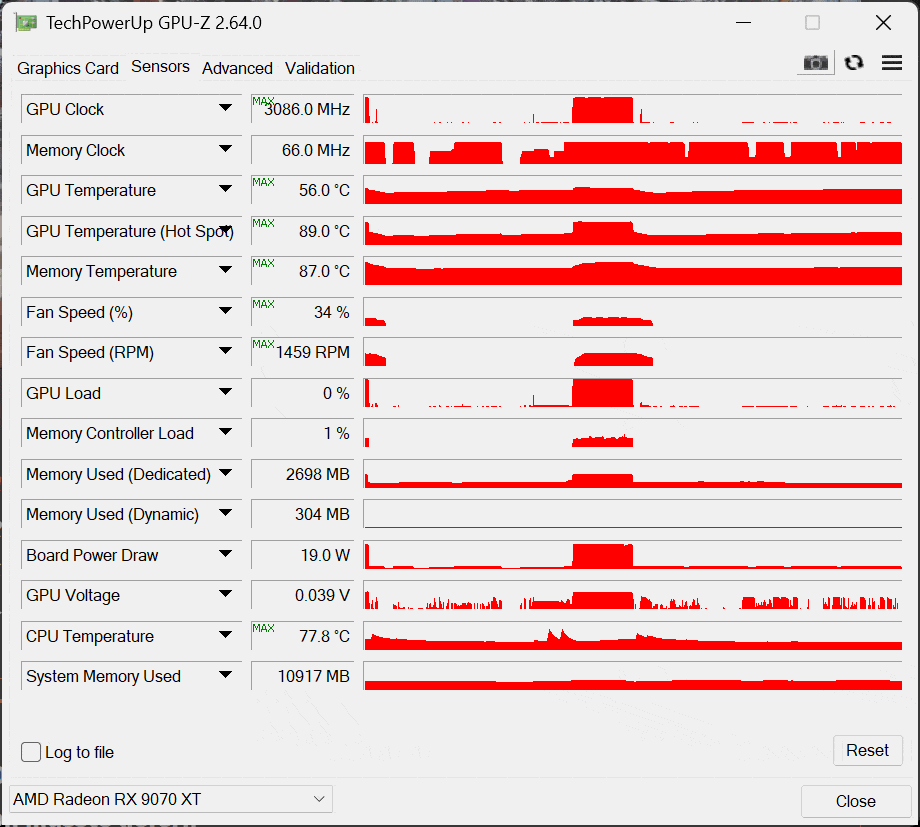Open the System Memory Used dropdown
This screenshot has height=827, width=920.
click(225, 675)
